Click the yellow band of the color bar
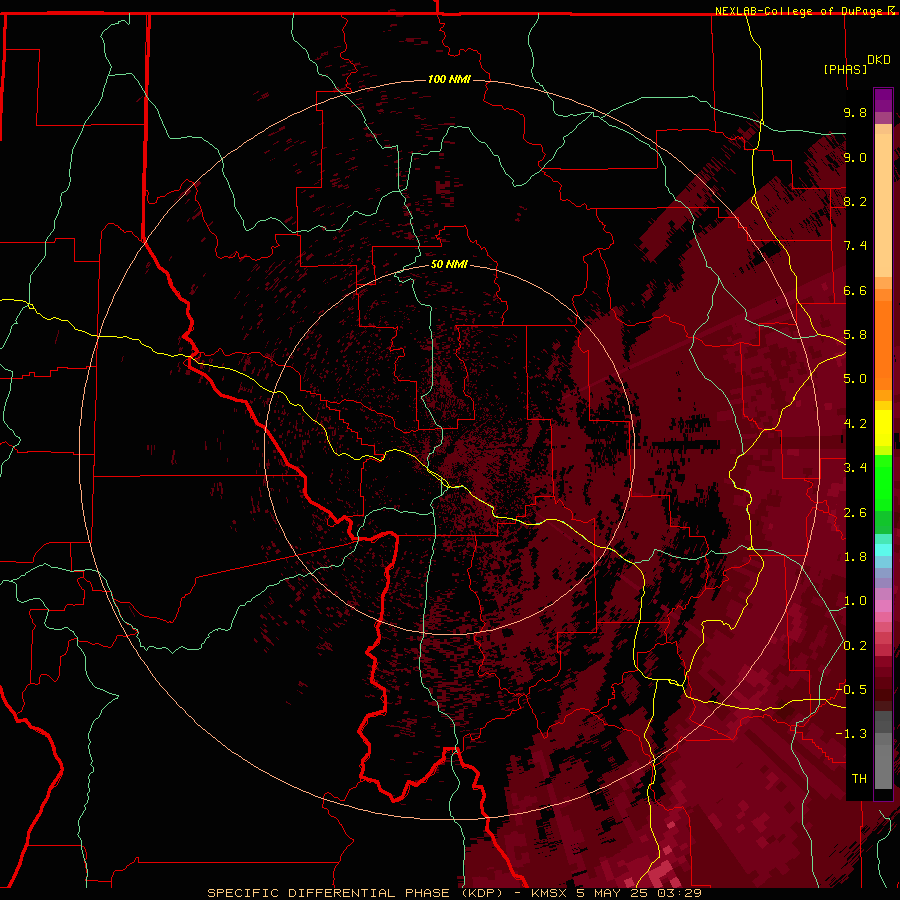The height and width of the screenshot is (900, 900). point(883,428)
